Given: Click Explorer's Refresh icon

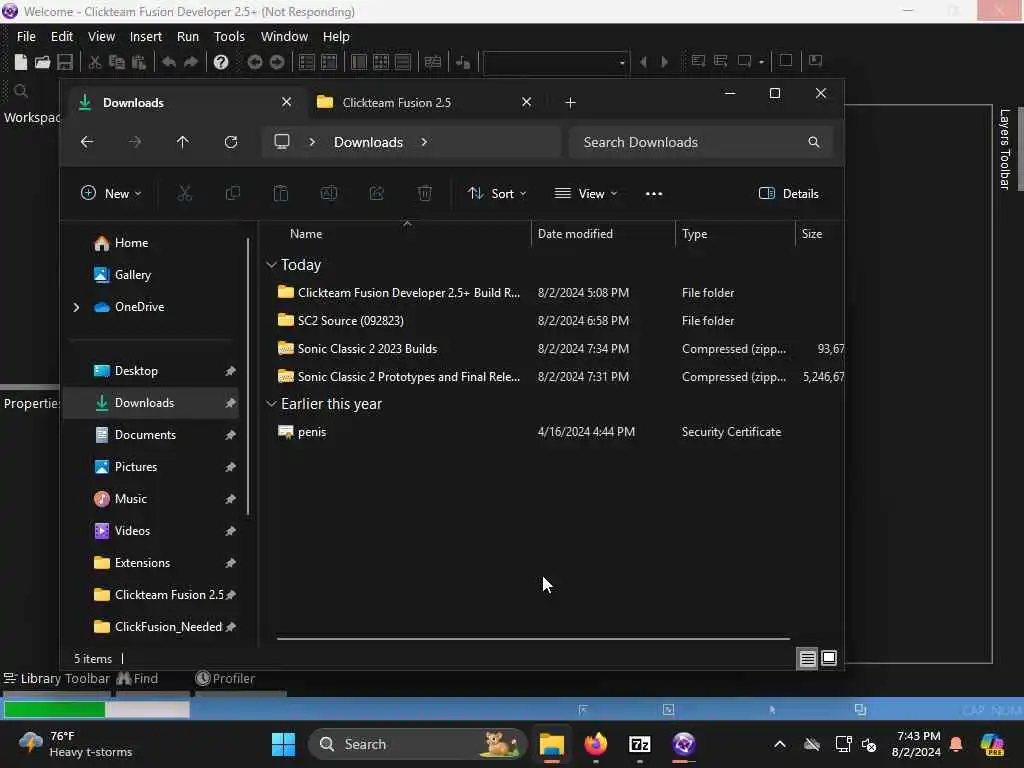Looking at the screenshot, I should pos(231,142).
